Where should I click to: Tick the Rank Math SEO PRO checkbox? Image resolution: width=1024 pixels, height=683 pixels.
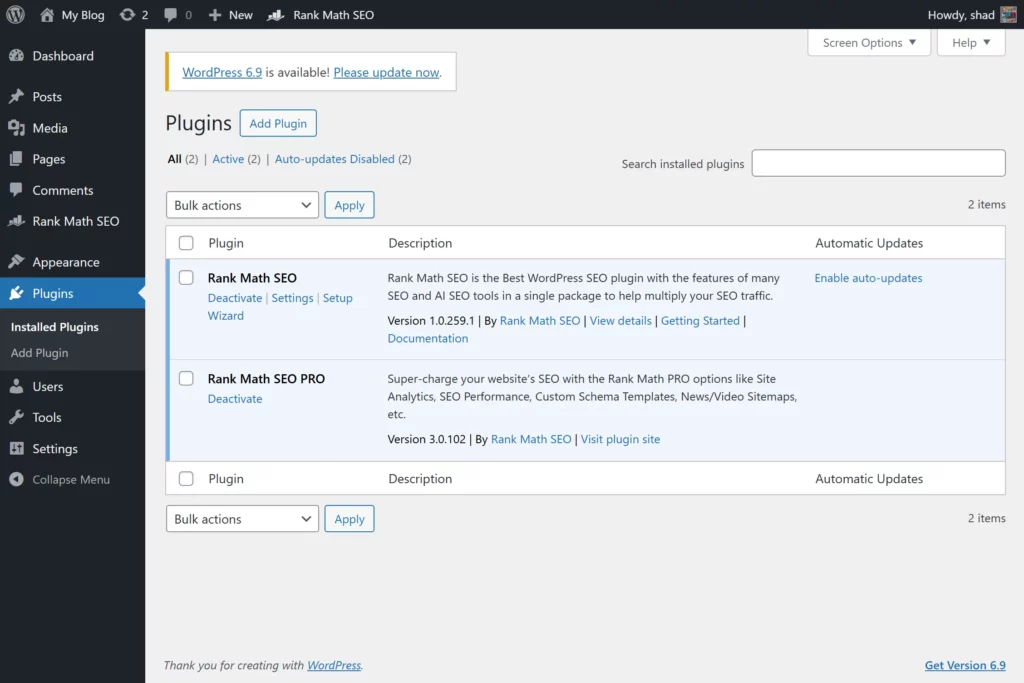coord(186,379)
